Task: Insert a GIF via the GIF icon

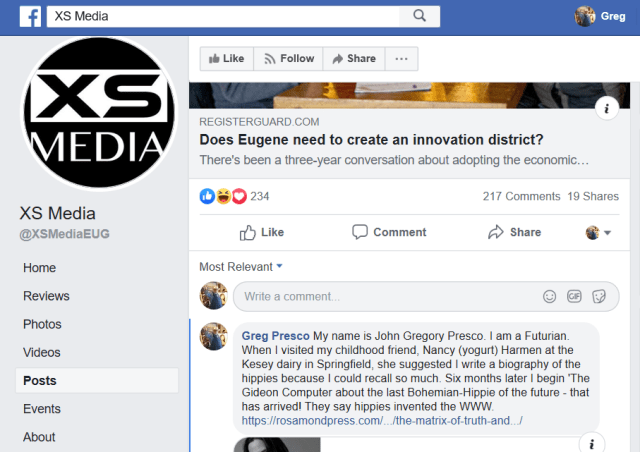Action: coord(574,296)
